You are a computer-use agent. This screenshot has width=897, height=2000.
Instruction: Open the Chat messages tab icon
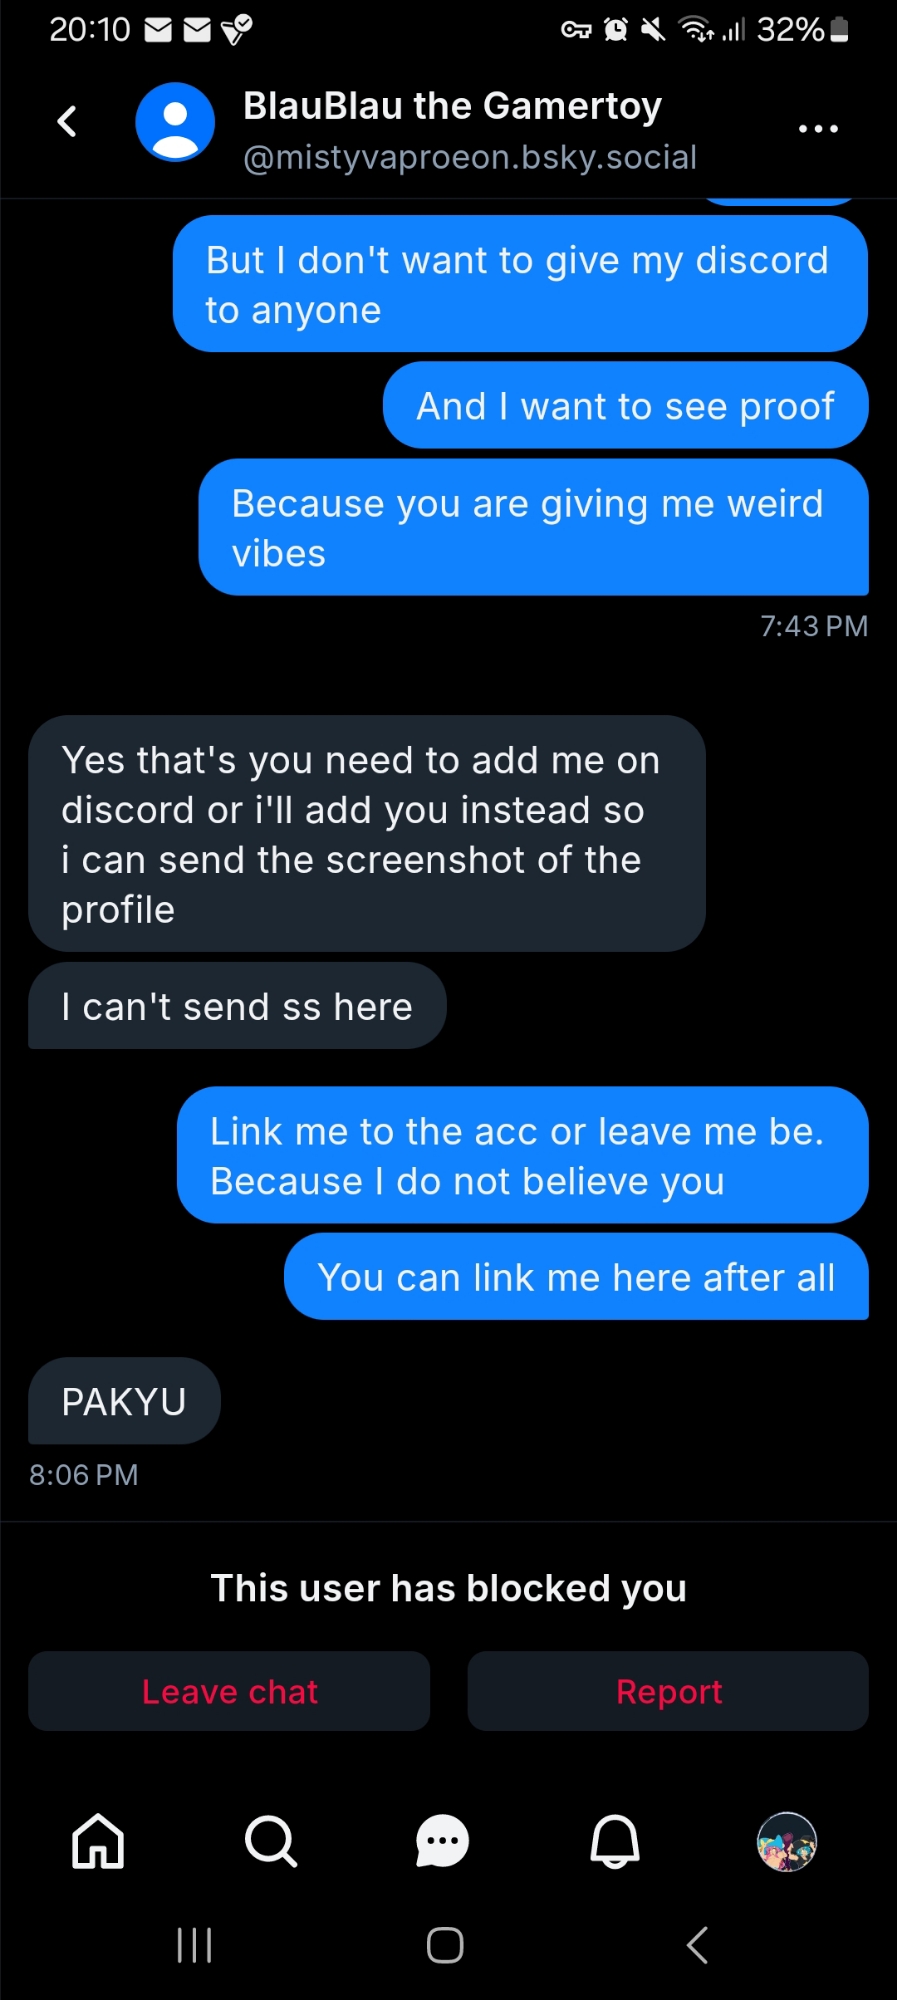pyautogui.click(x=442, y=1841)
